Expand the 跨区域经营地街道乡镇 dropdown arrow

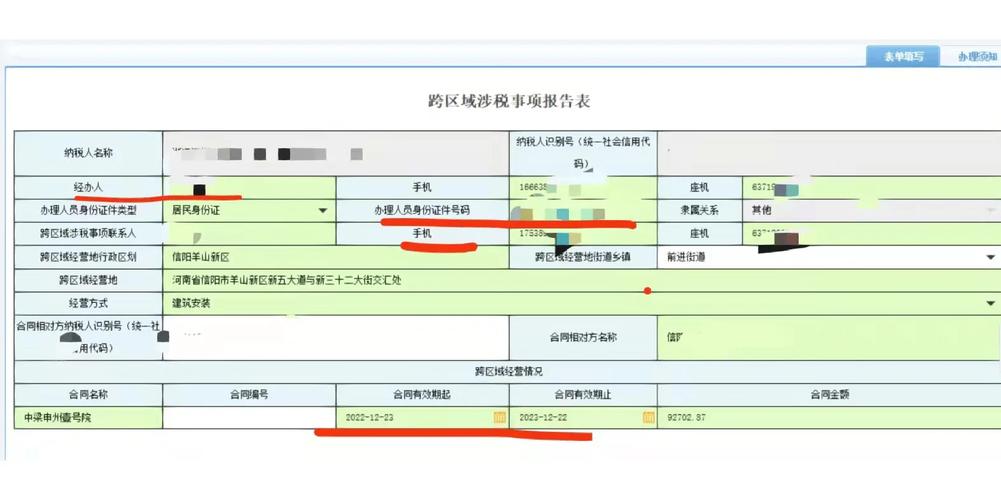(x=990, y=257)
